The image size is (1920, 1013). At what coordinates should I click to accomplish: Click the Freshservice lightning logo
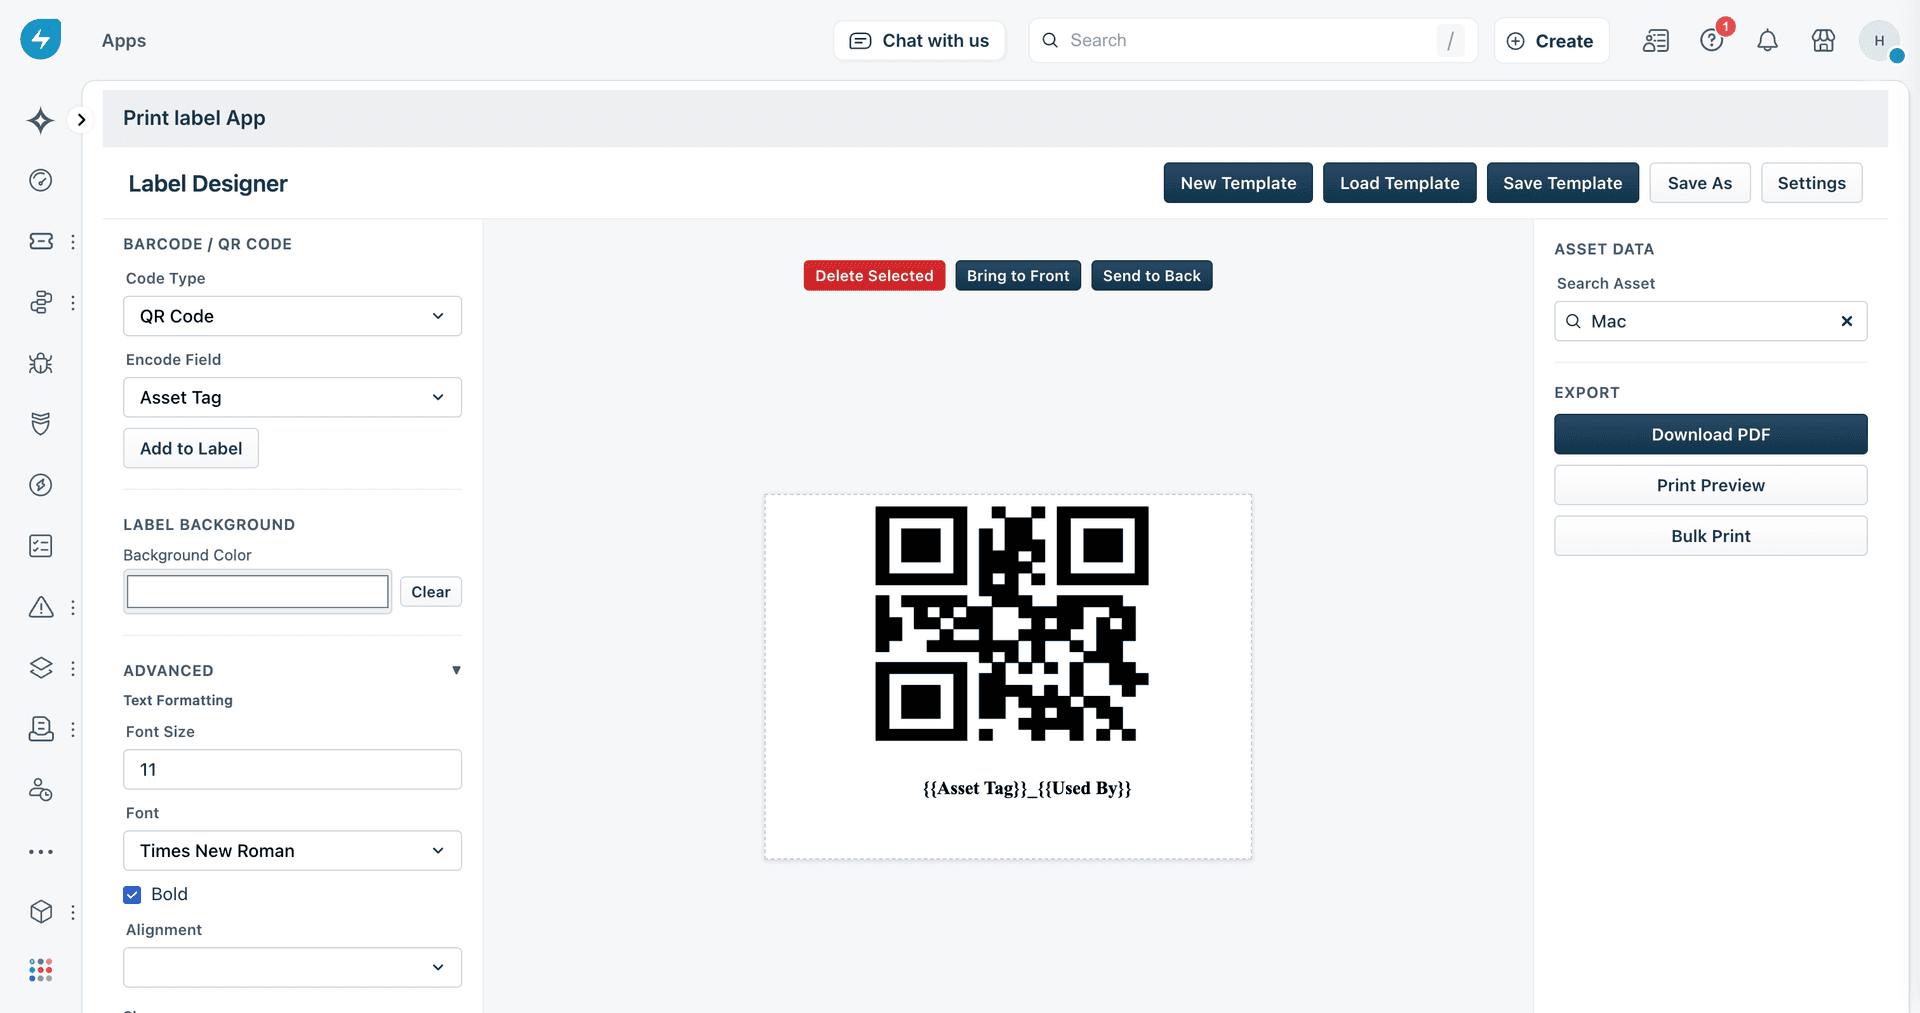41,40
